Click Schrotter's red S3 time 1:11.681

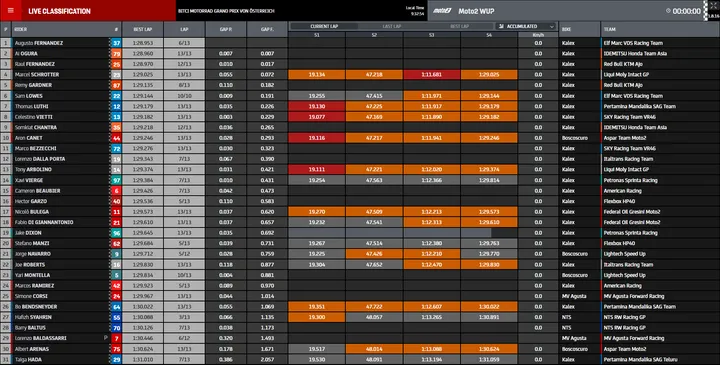point(432,75)
